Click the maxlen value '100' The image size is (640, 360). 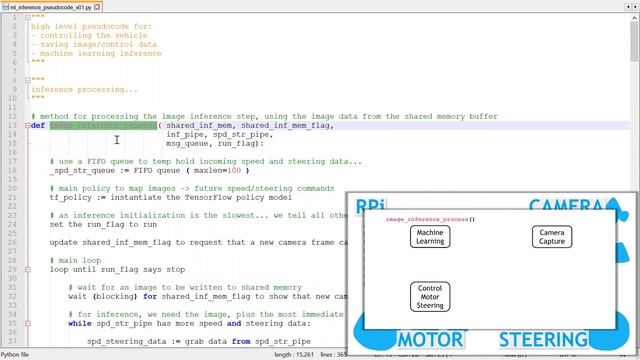[234, 170]
